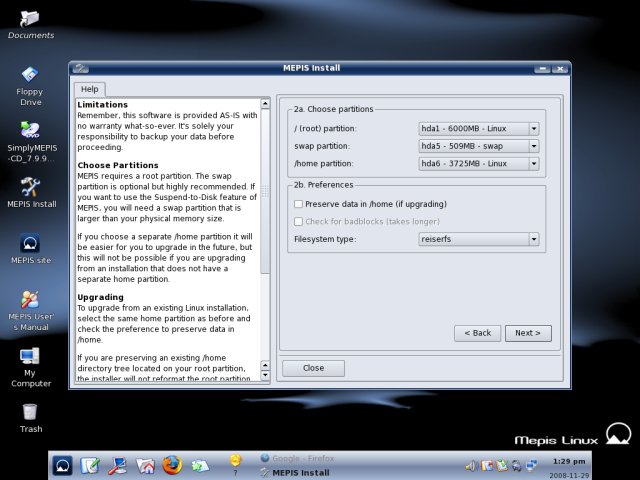Viewport: 640px width, 480px height.
Task: Click the MEPIS Install title bar text
Action: tap(311, 68)
